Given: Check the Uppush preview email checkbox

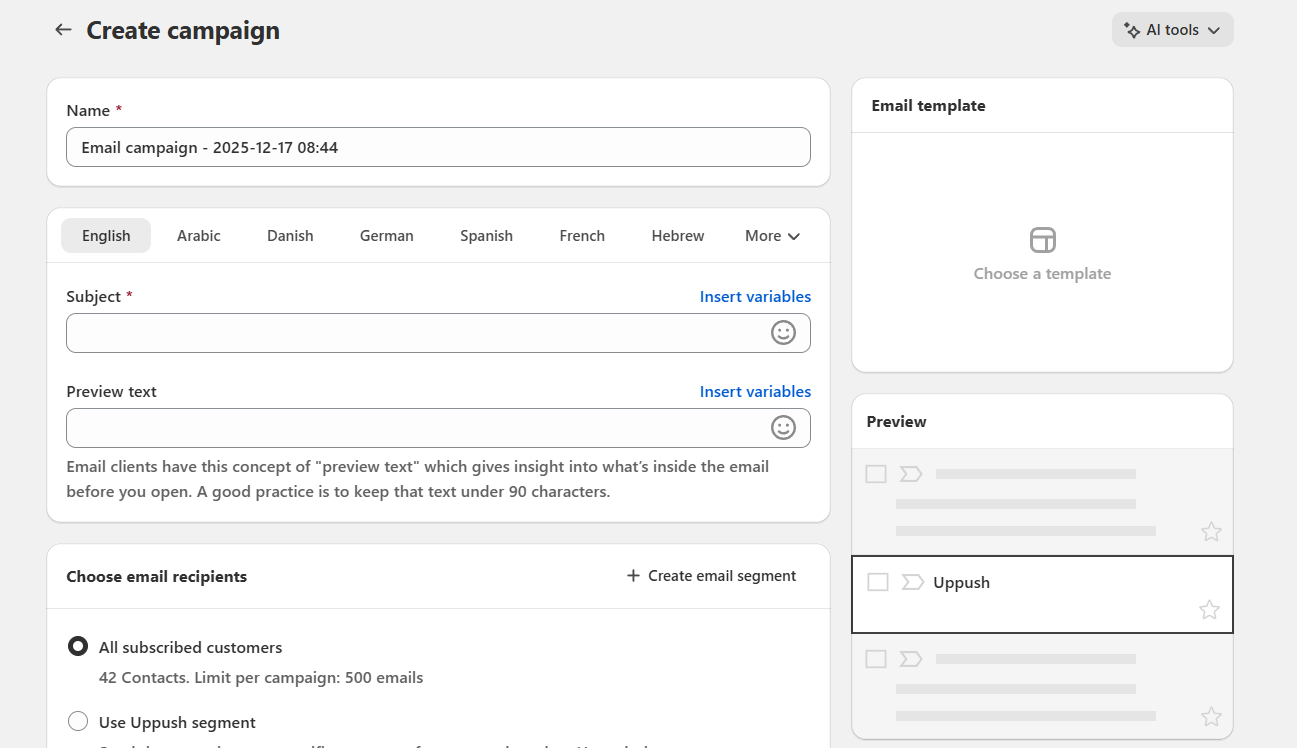Looking at the screenshot, I should [877, 582].
